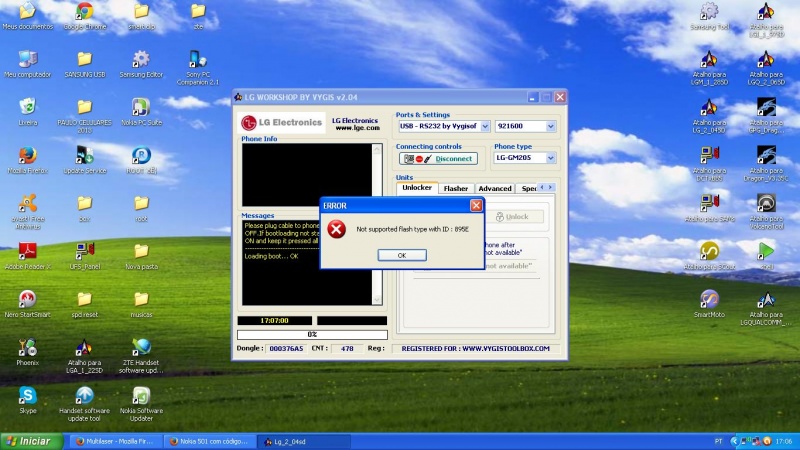Select the Atalho para LGA_1_225D icon

[x=85, y=356]
